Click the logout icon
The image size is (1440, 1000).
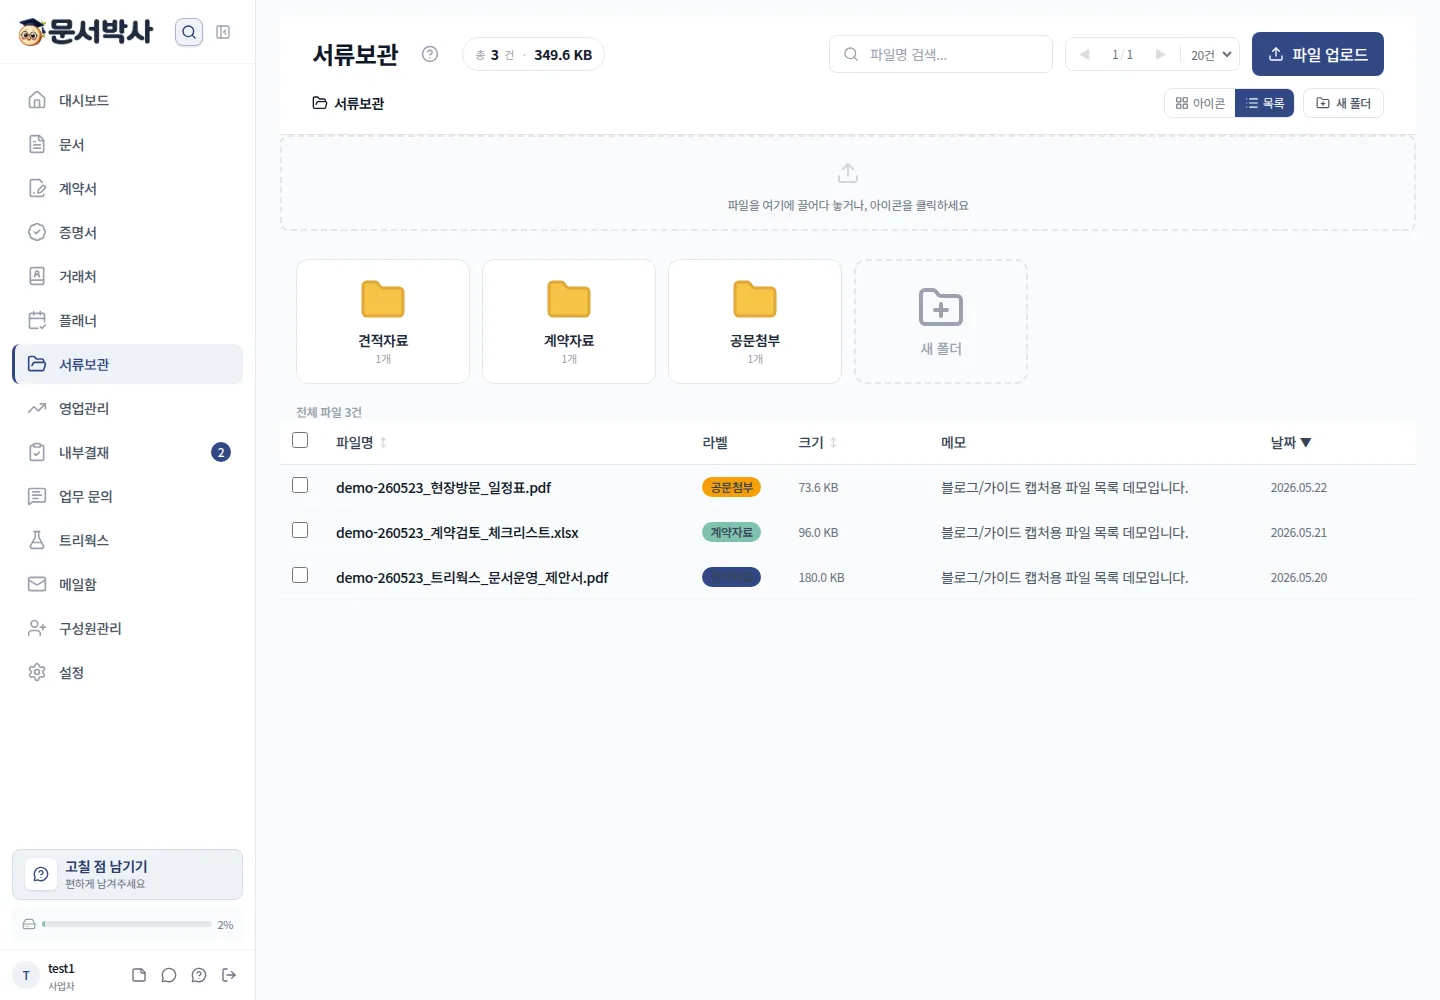pos(229,975)
